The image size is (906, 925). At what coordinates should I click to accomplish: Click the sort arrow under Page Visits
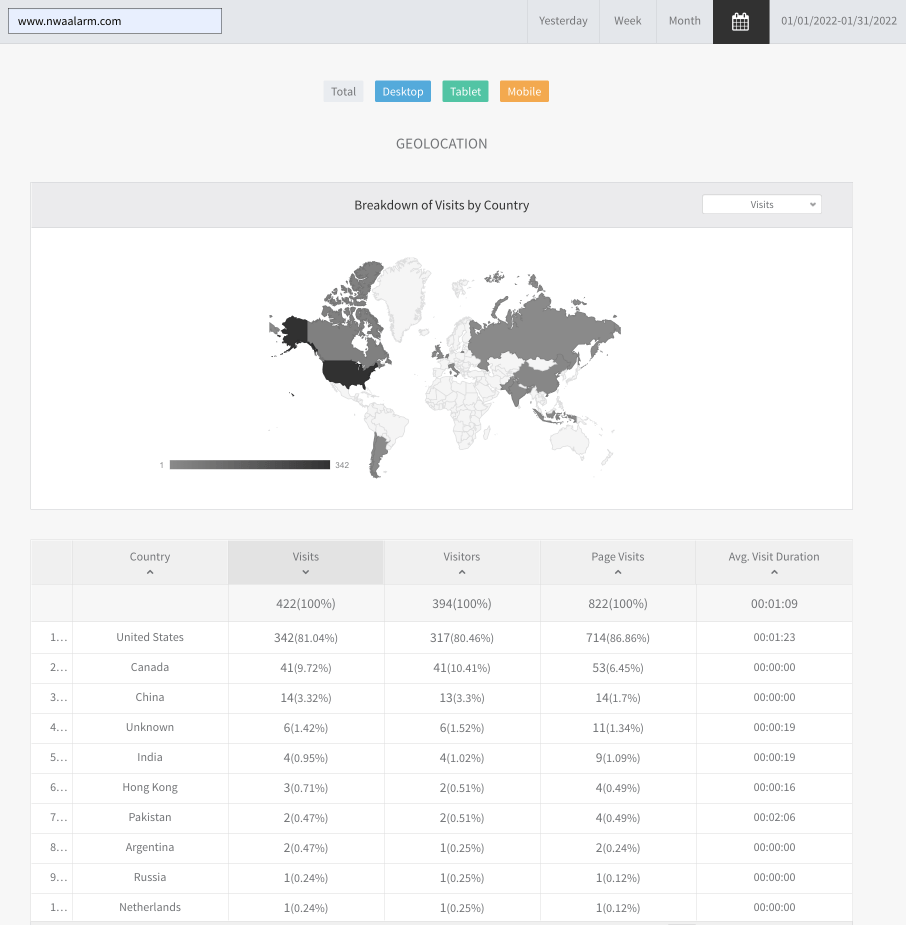[618, 573]
